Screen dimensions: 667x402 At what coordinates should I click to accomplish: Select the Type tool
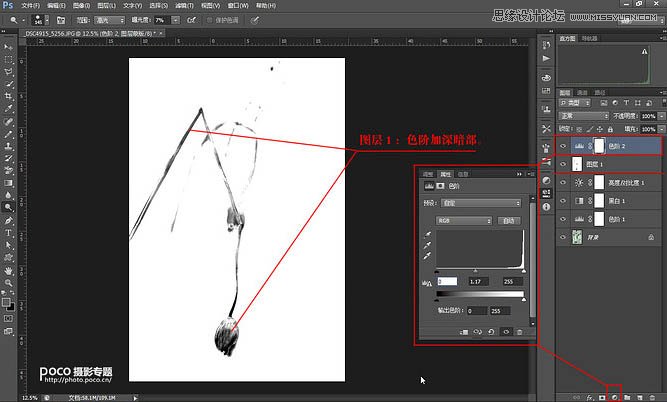(x=8, y=232)
